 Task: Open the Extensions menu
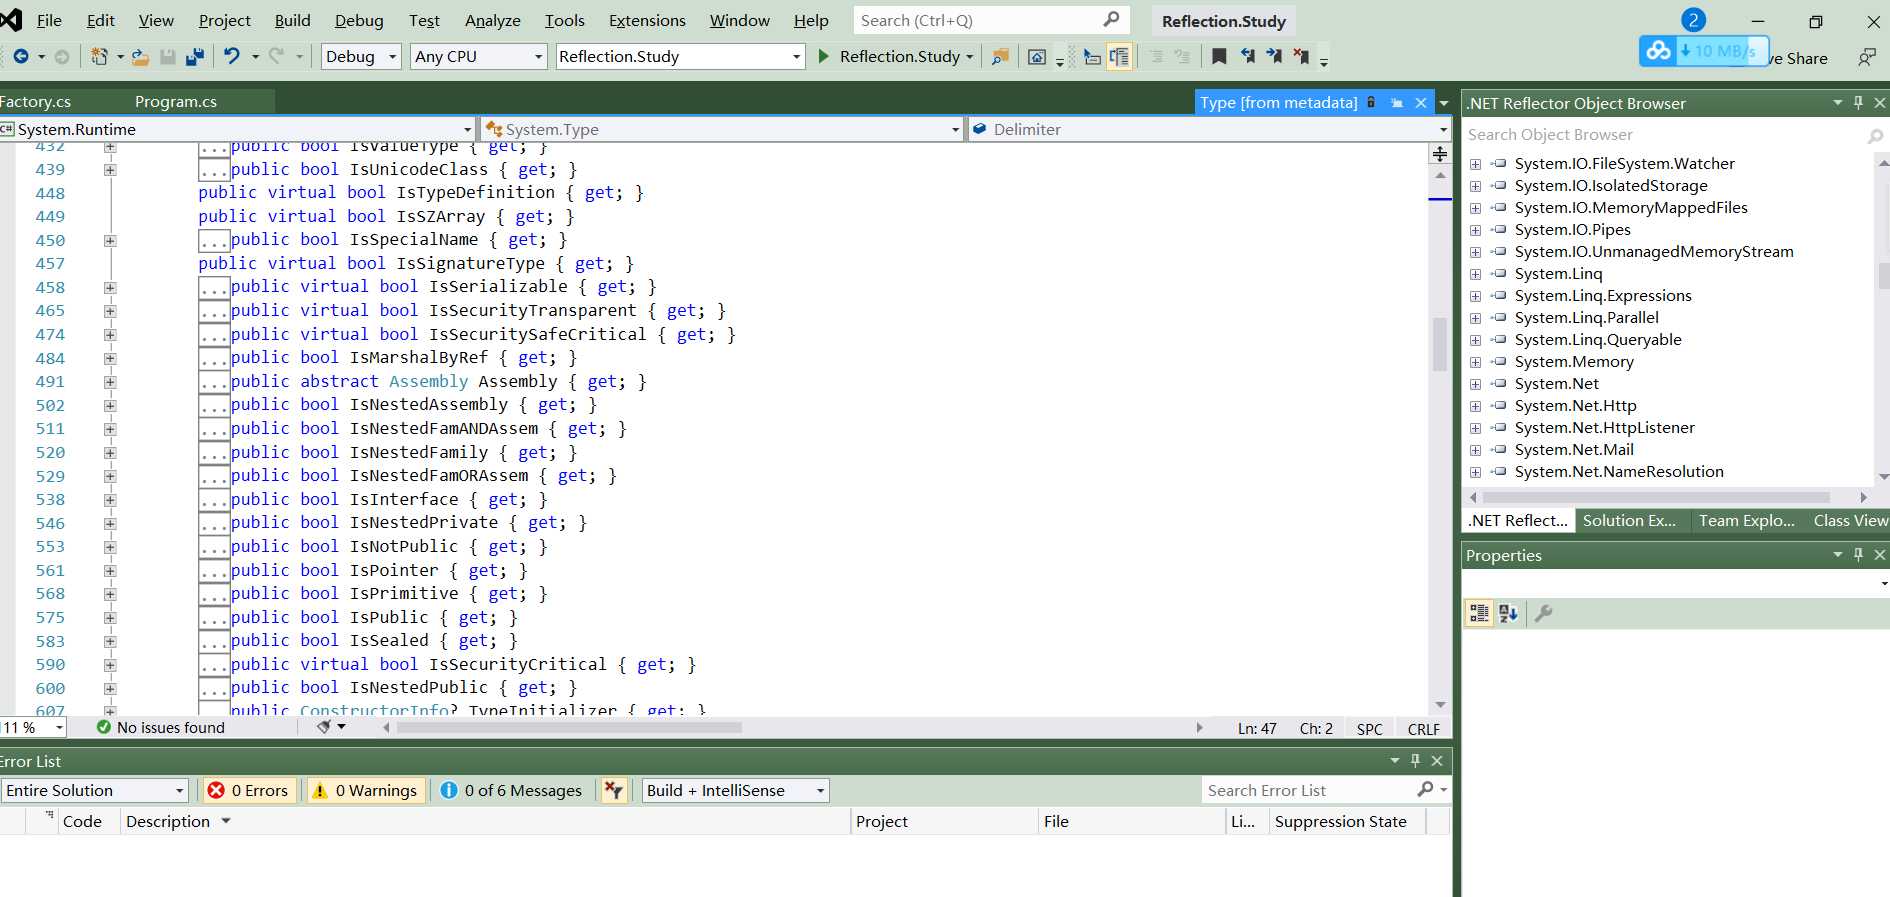click(x=647, y=20)
